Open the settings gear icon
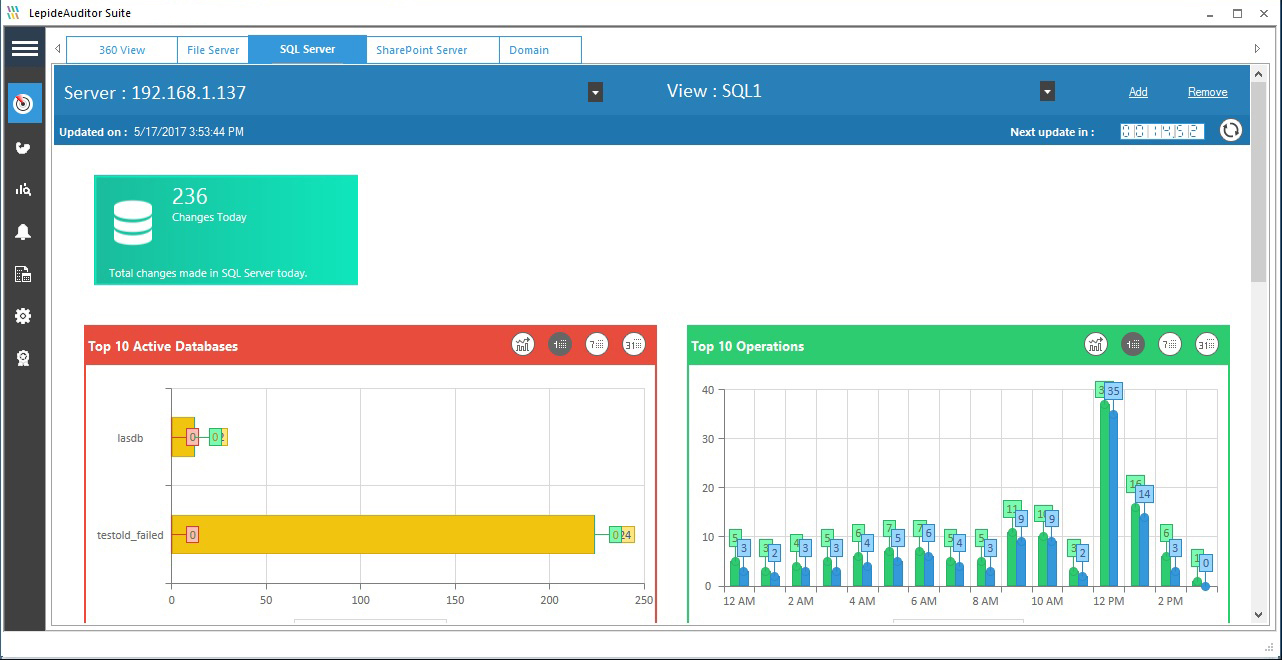Viewport: 1282px width, 660px height. click(23, 316)
